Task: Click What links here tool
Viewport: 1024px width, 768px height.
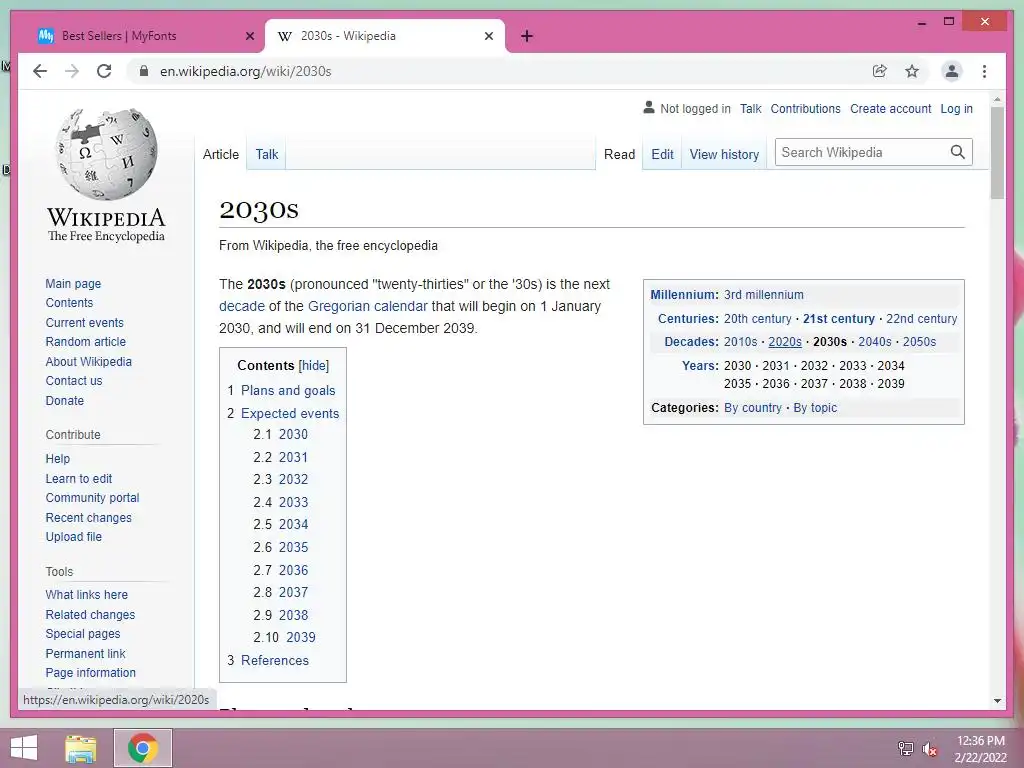Action: pyautogui.click(x=86, y=594)
